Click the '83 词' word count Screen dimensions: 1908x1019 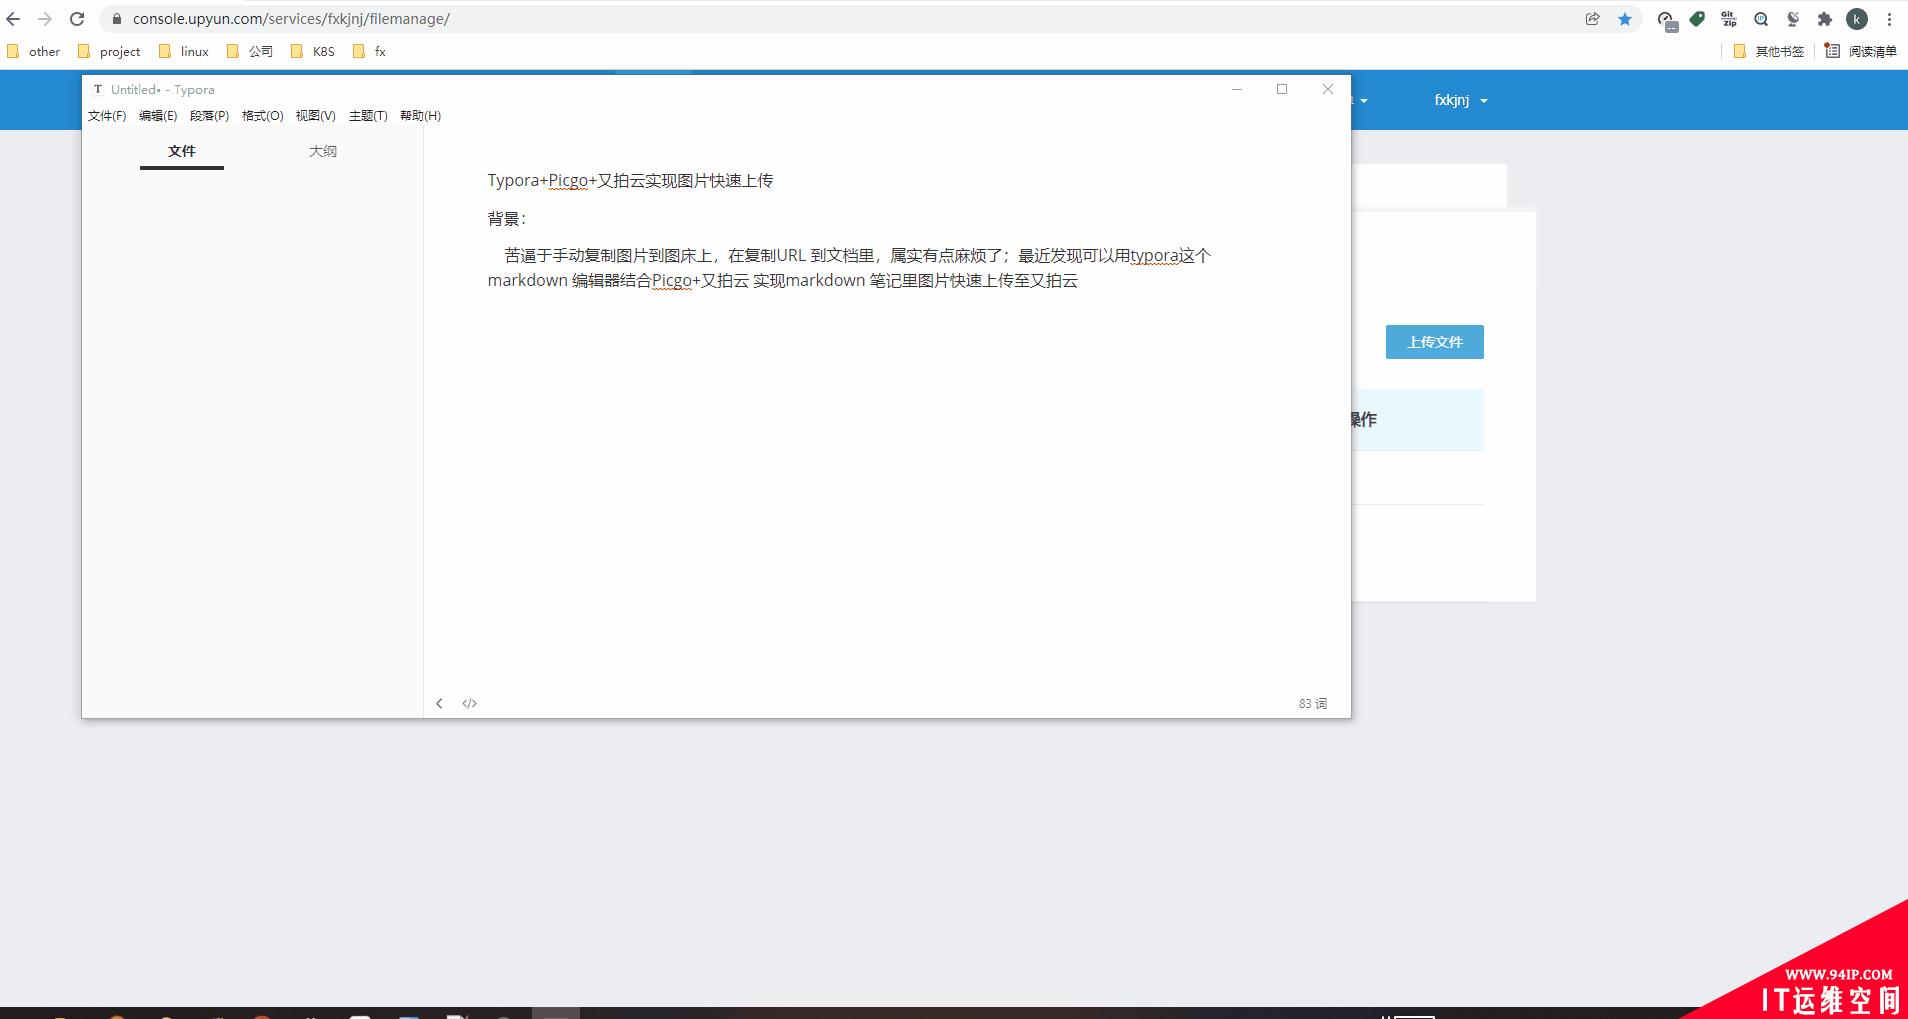click(1313, 704)
